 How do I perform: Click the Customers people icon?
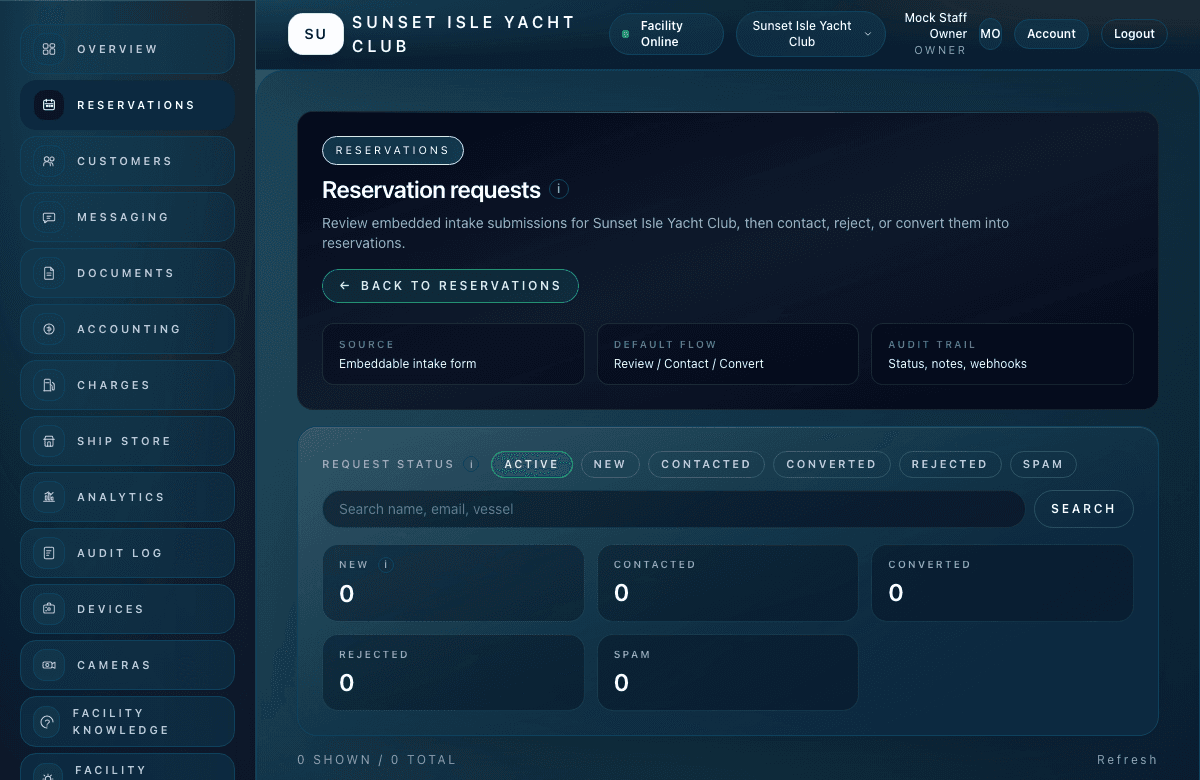(49, 161)
